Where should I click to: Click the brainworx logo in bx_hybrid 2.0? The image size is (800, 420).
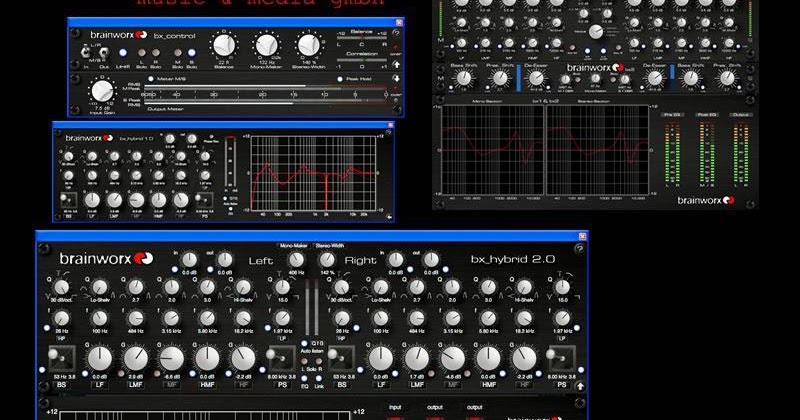point(106,259)
